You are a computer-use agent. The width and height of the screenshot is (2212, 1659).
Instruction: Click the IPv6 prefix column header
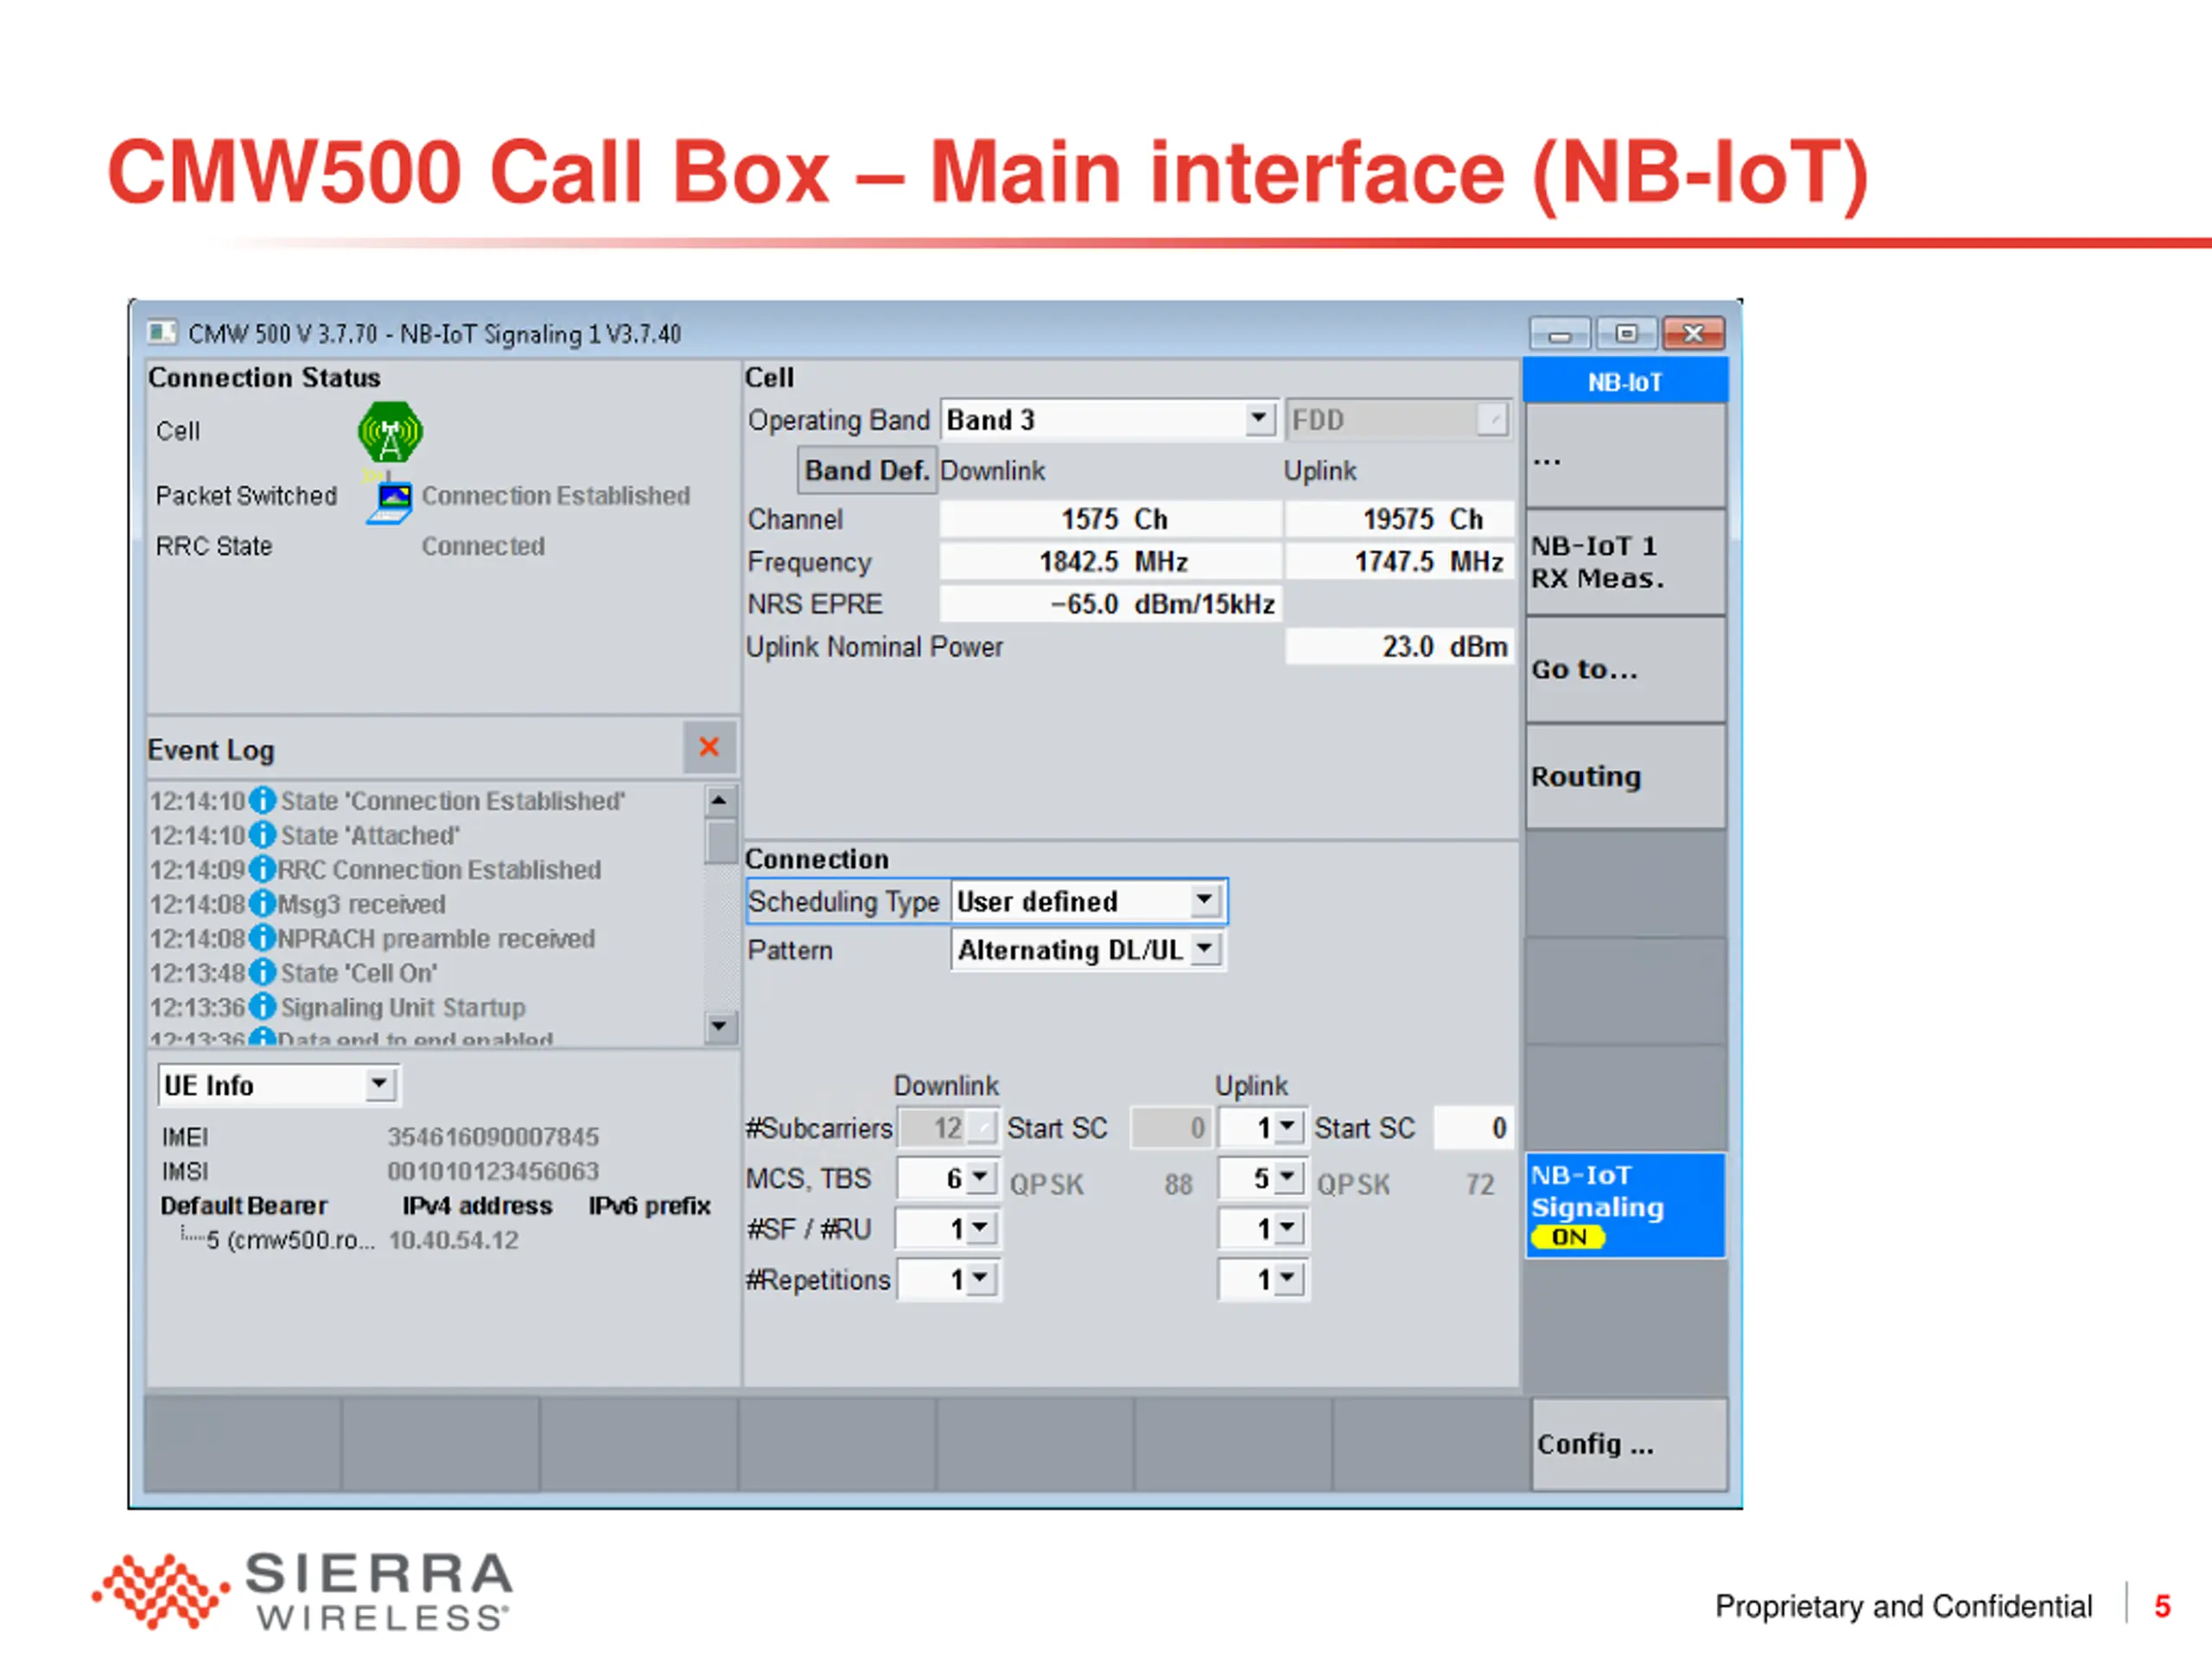649,1205
